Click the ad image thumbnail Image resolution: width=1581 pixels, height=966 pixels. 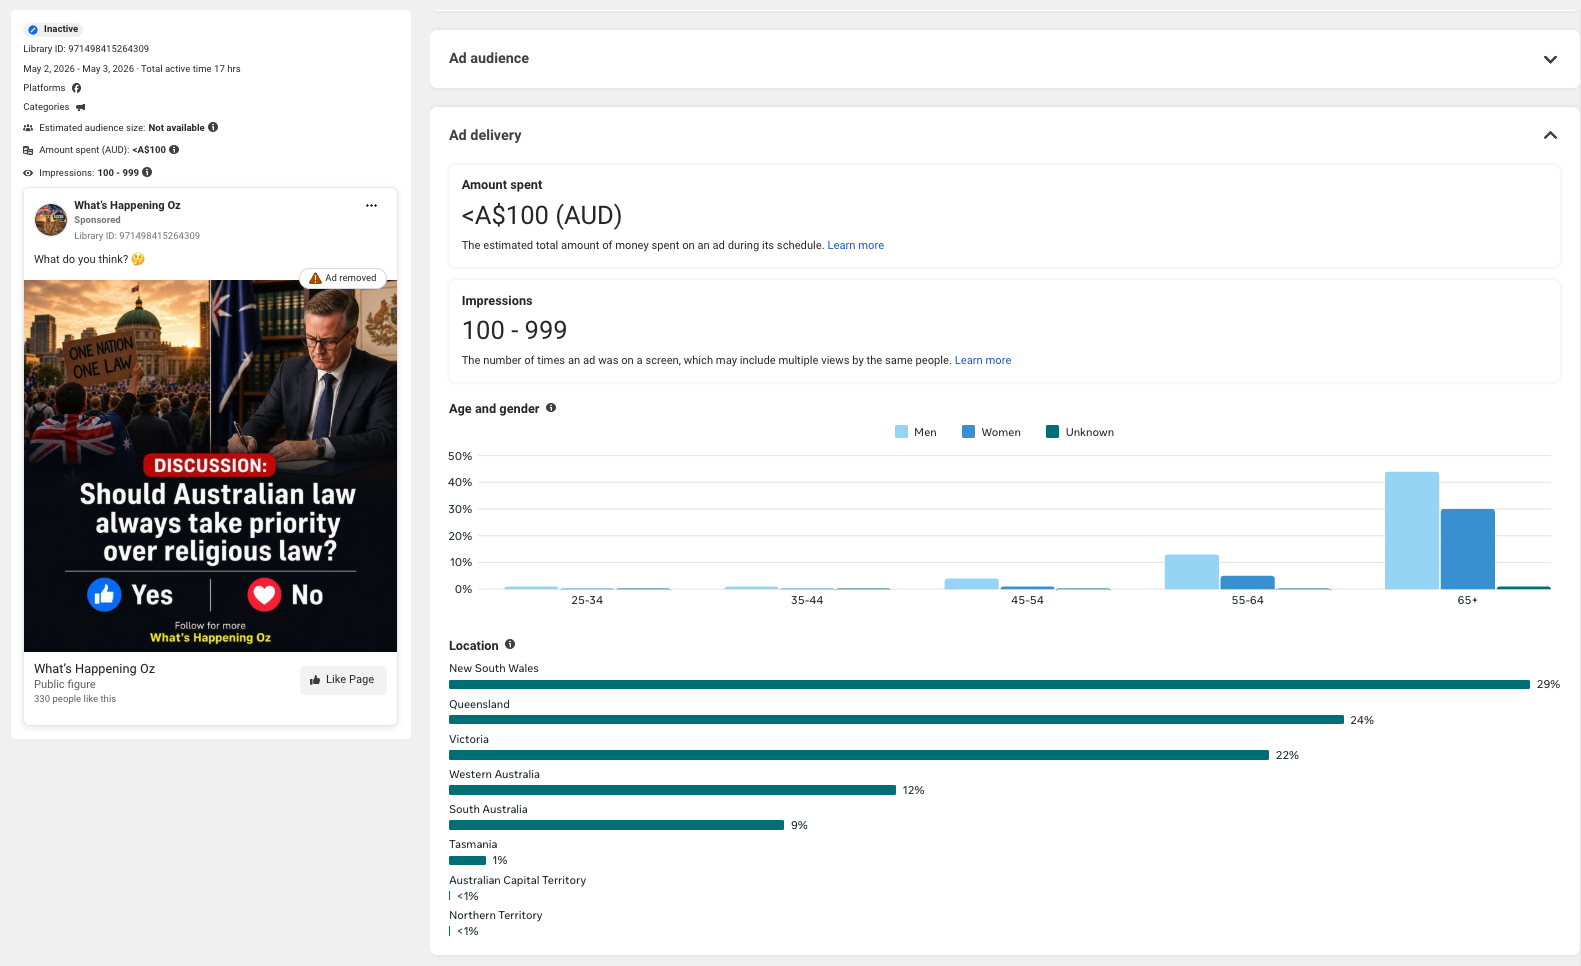[x=210, y=466]
